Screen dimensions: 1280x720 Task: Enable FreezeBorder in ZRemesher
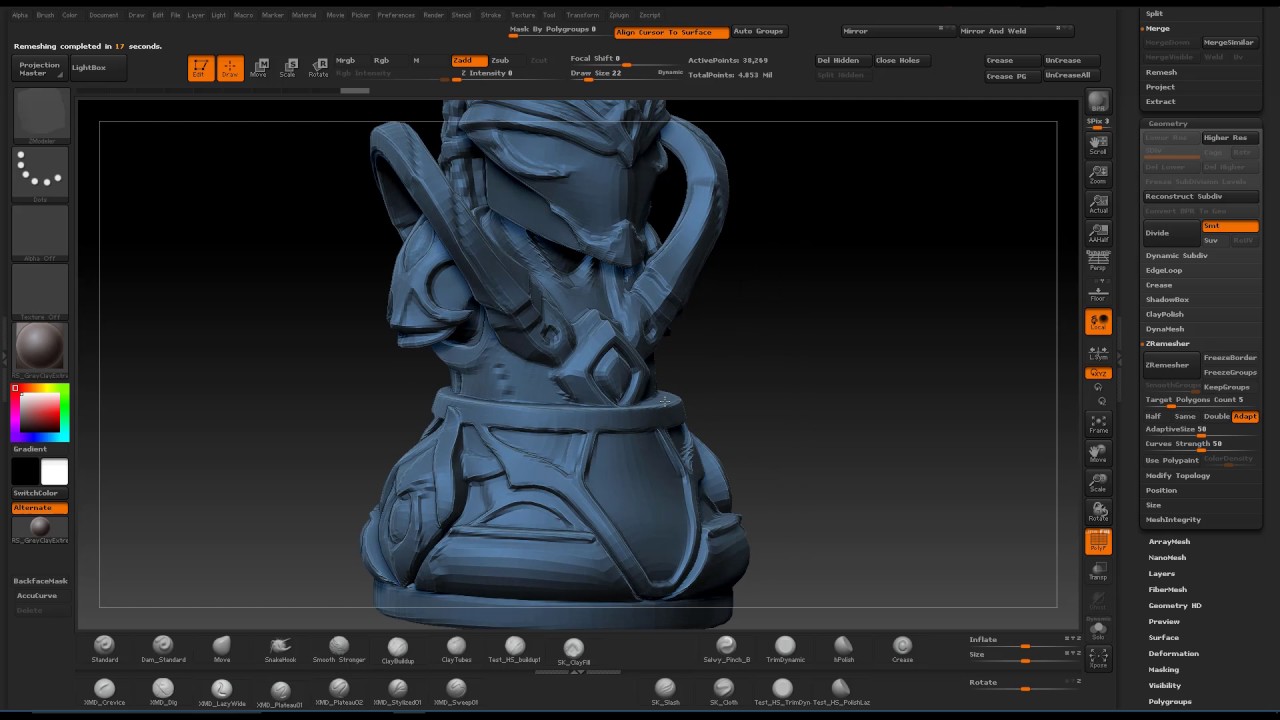click(x=1230, y=357)
